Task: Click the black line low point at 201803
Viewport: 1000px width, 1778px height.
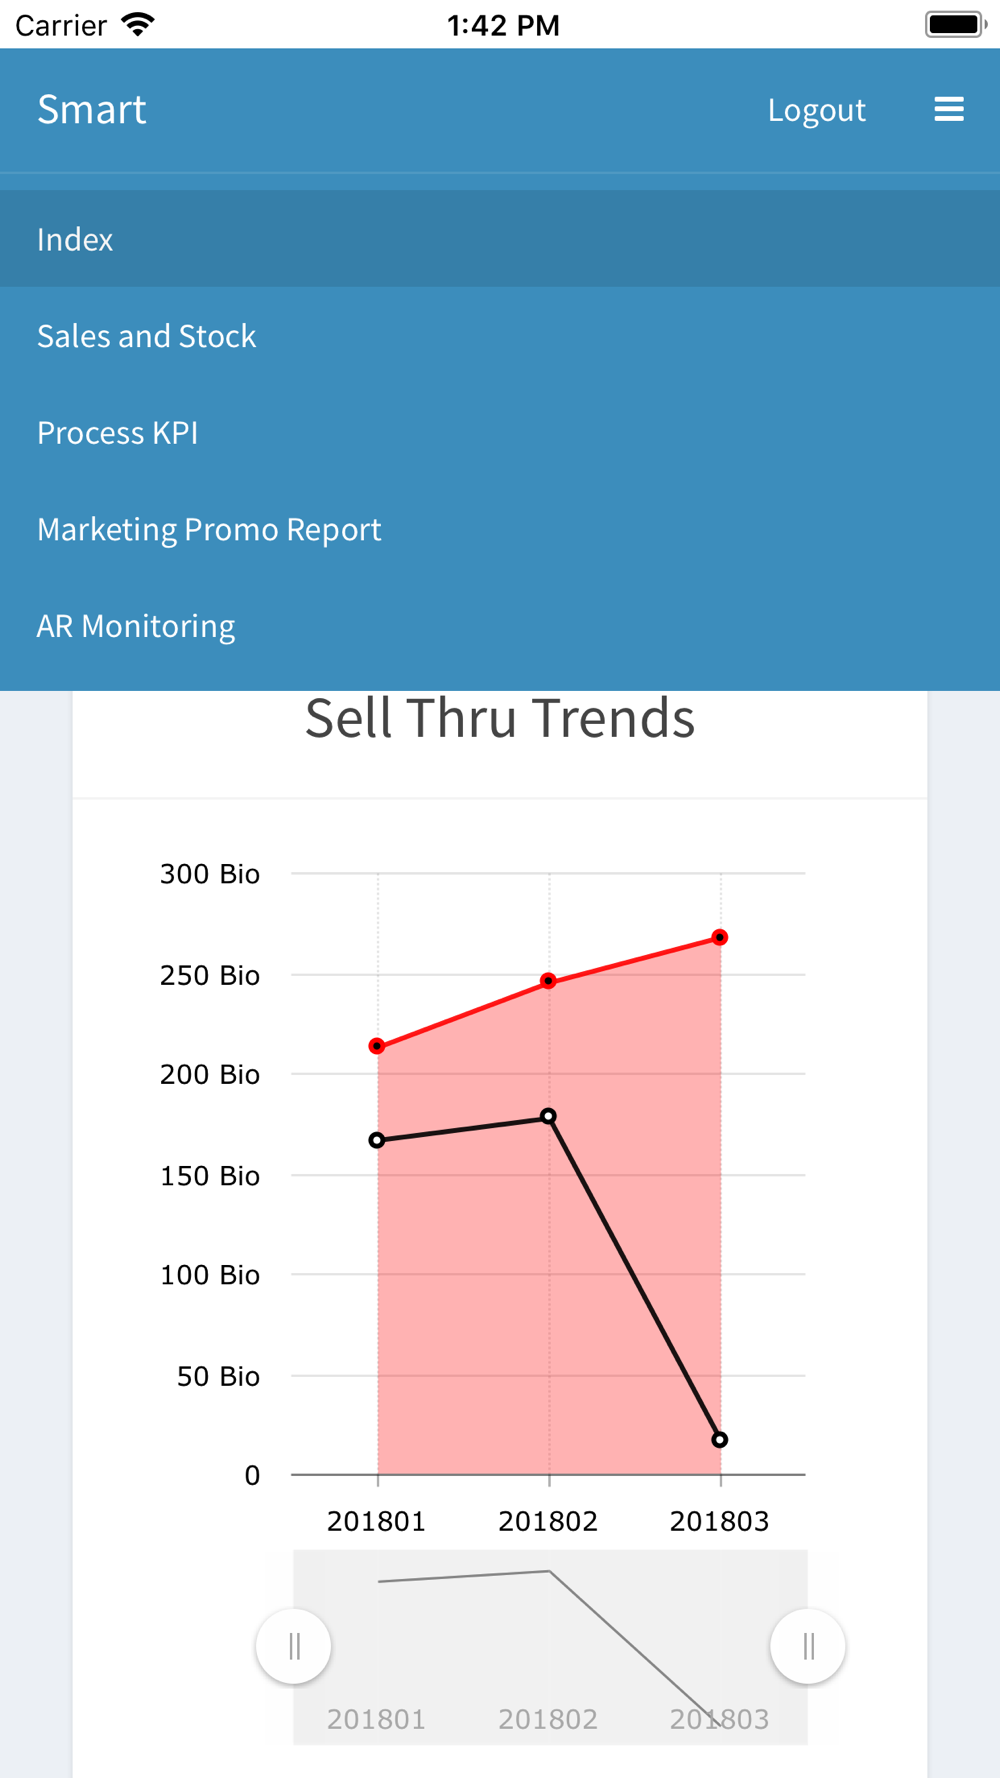Action: (x=720, y=1440)
